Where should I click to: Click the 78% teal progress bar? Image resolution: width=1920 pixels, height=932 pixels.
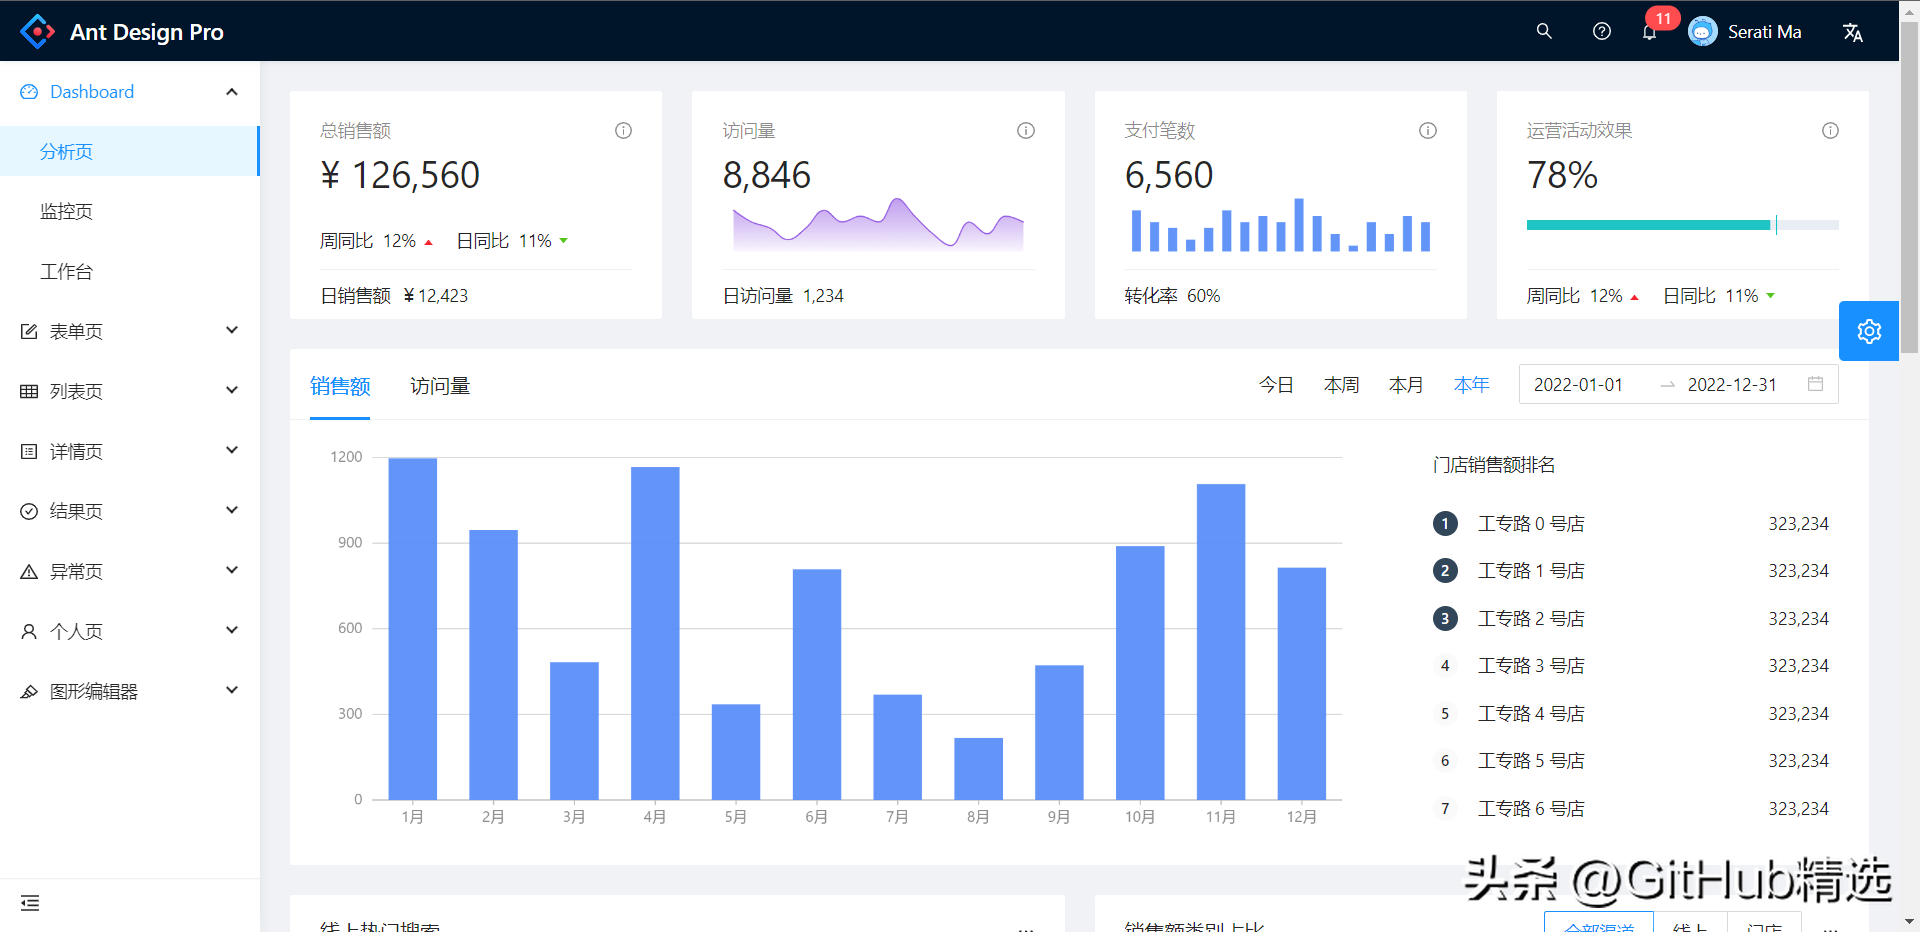[1648, 225]
